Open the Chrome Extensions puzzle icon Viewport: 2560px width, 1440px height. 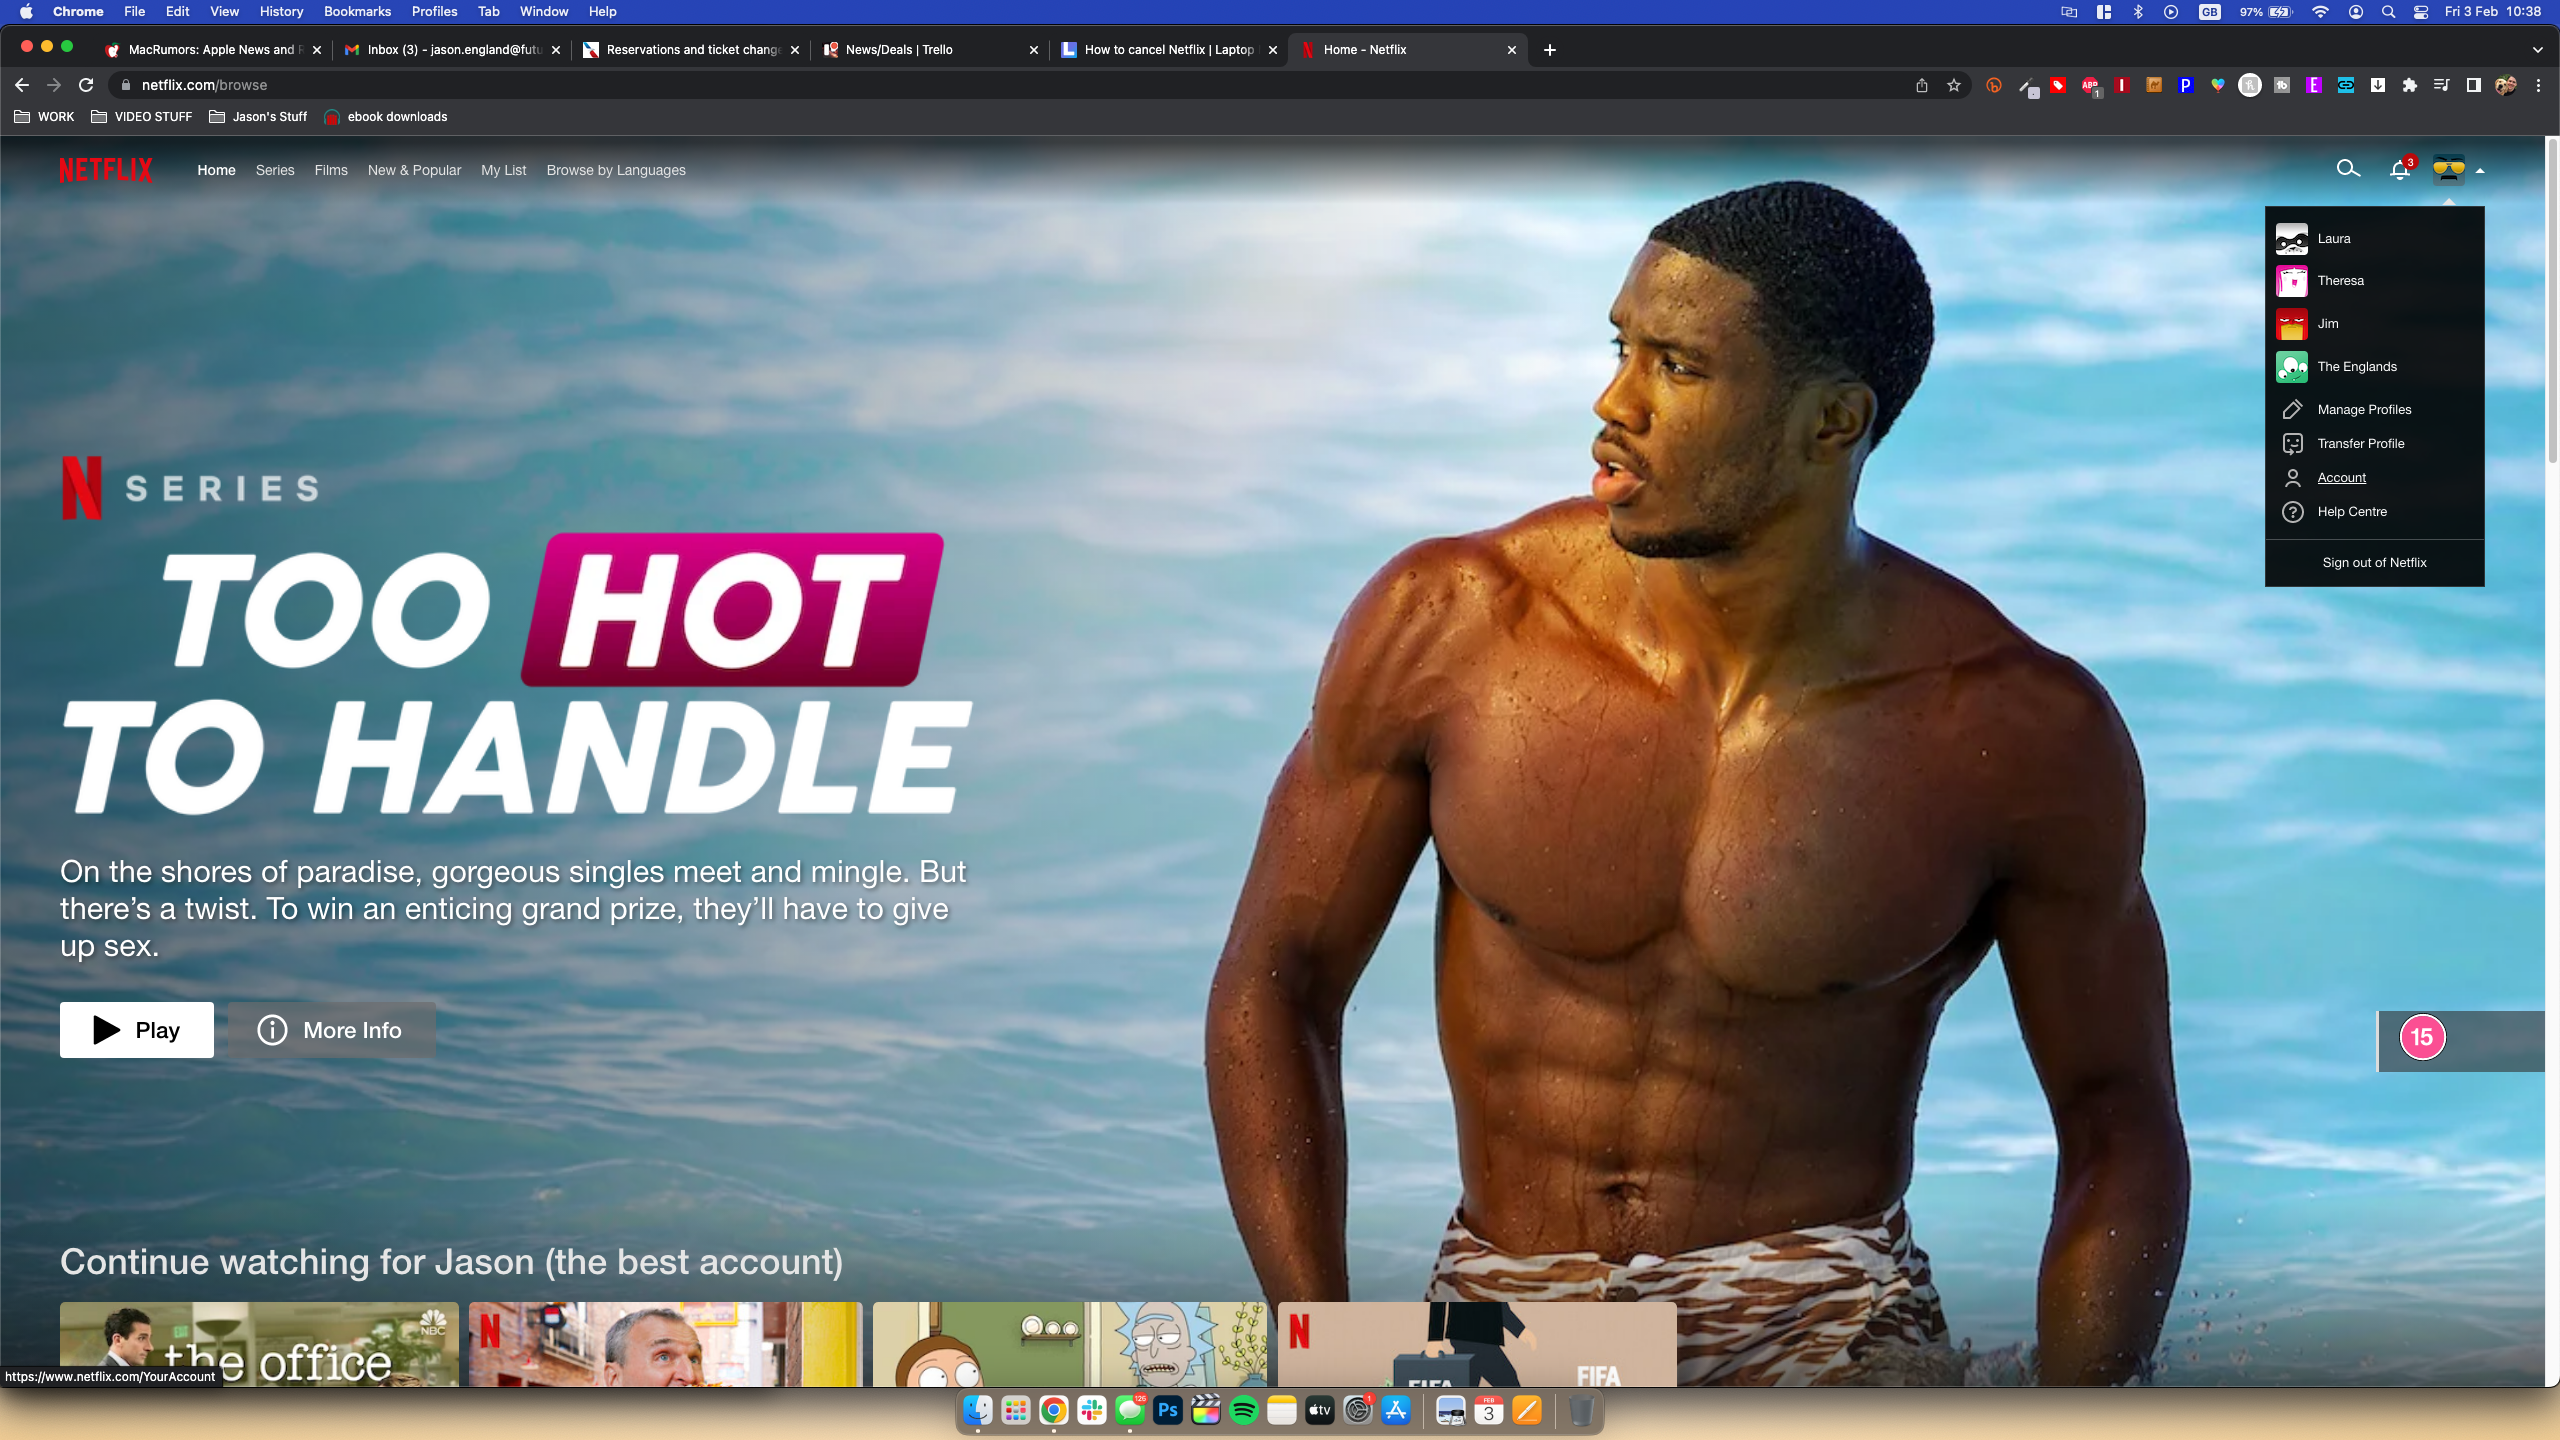[2410, 85]
